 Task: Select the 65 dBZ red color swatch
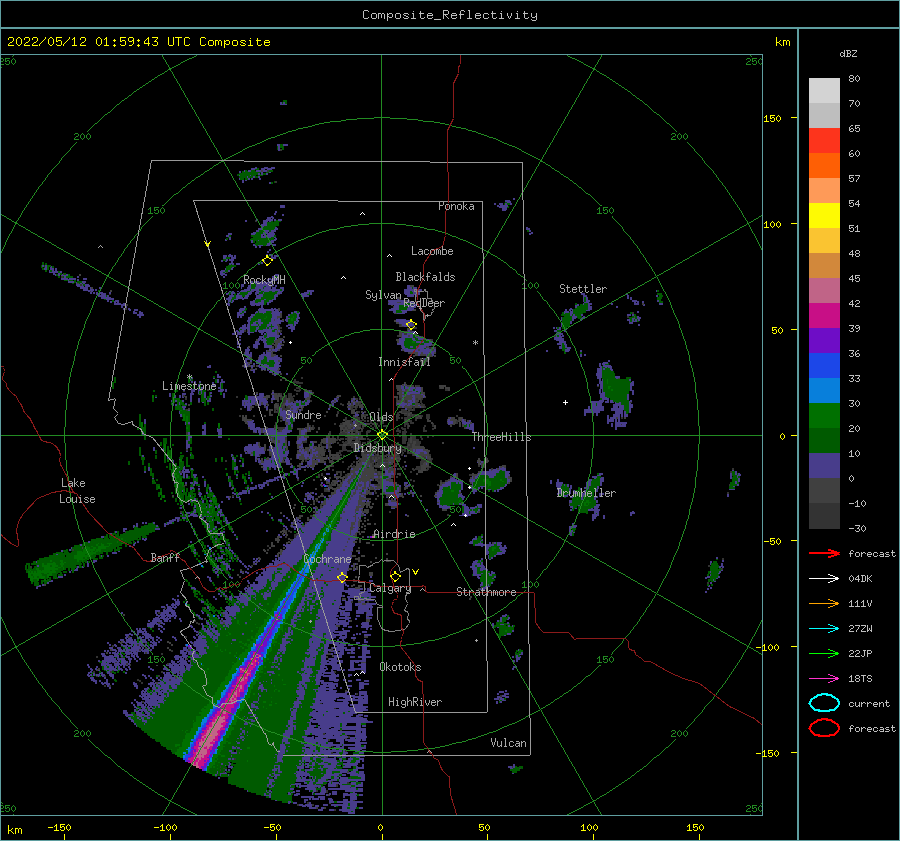coord(824,141)
